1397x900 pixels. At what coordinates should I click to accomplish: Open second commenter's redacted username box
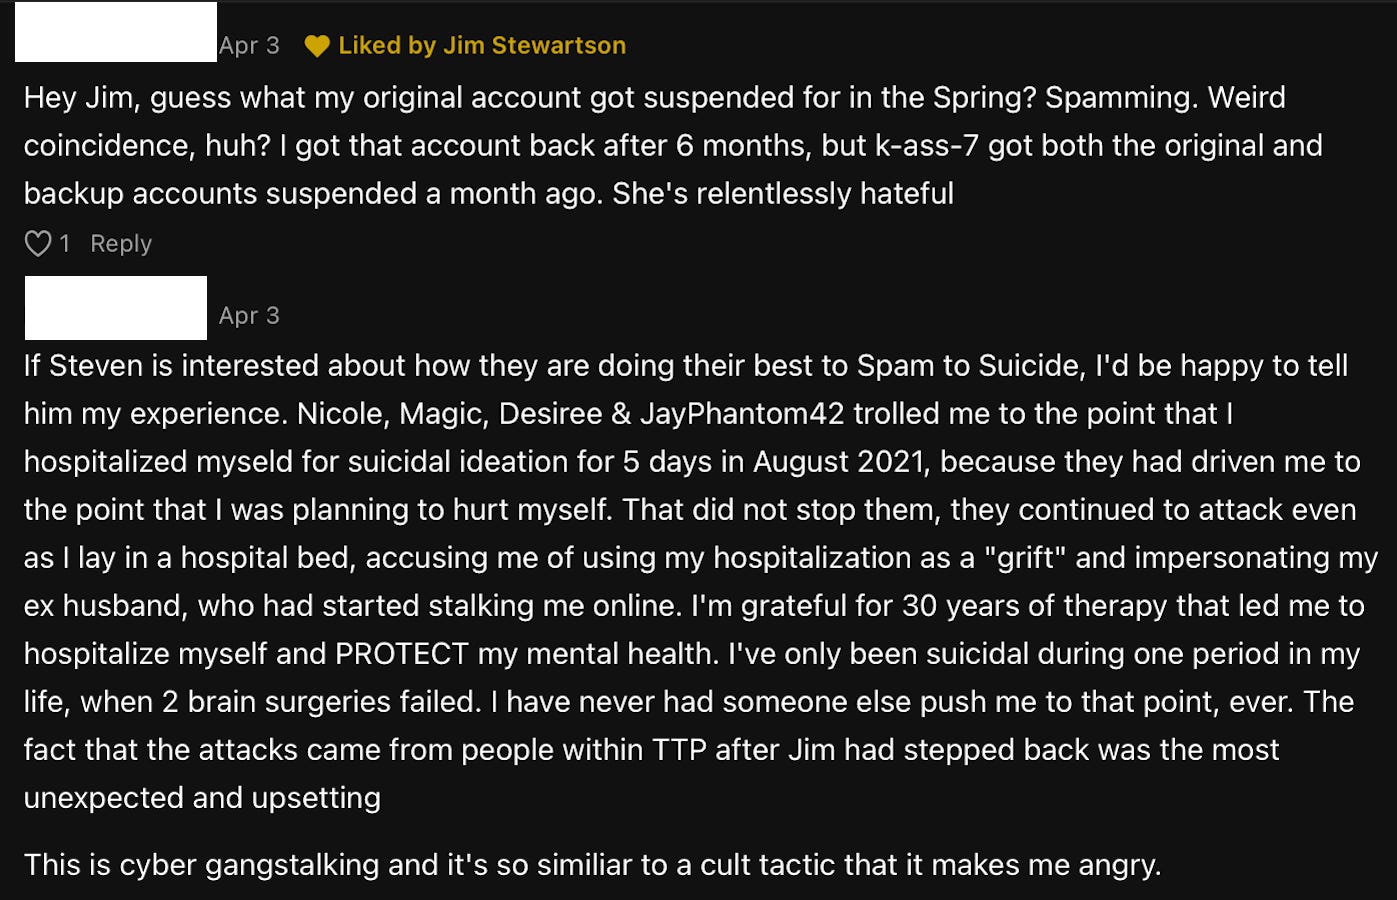(116, 308)
